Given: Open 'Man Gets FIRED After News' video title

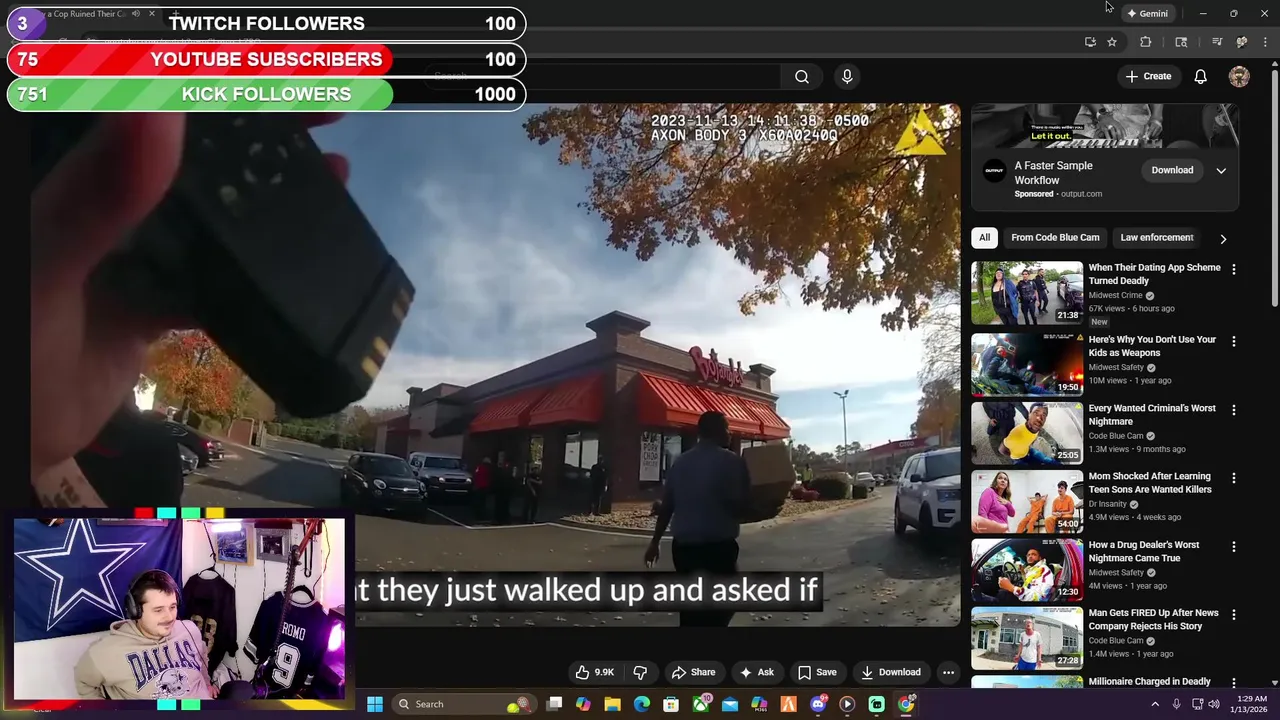Looking at the screenshot, I should (x=1153, y=619).
